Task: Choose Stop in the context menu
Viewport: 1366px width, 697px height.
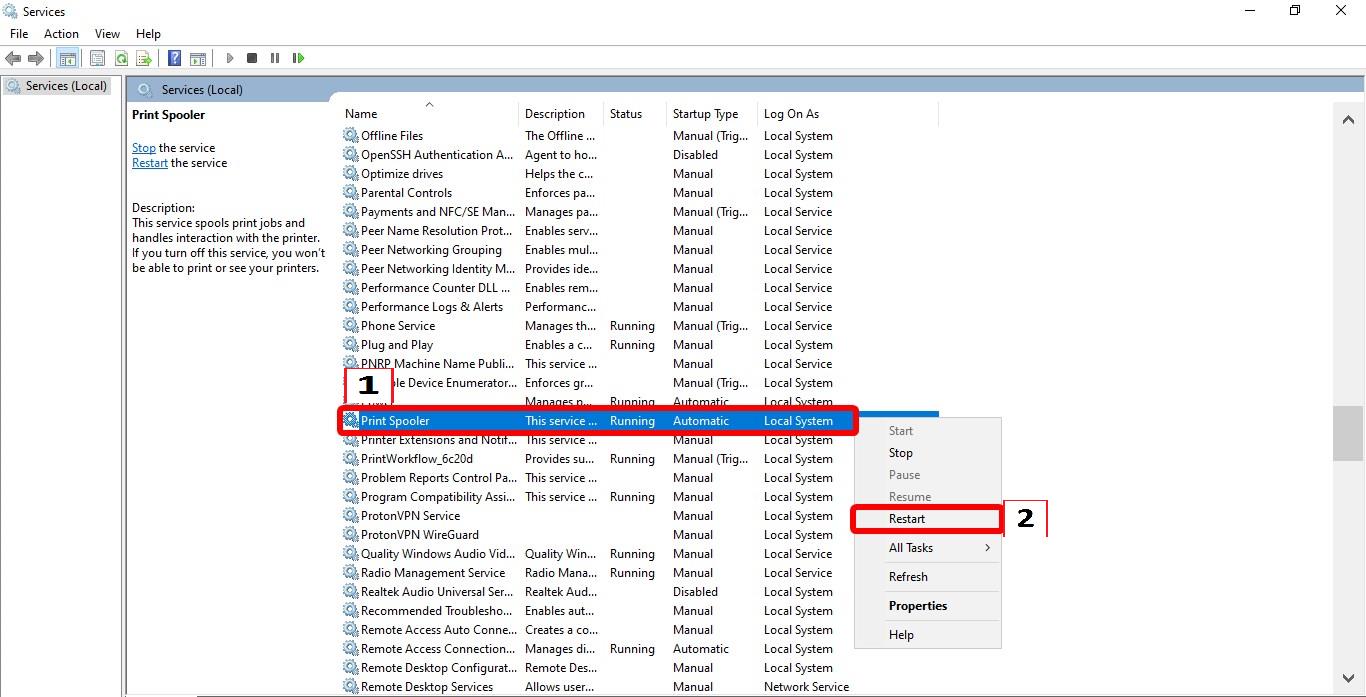Action: pos(927,453)
